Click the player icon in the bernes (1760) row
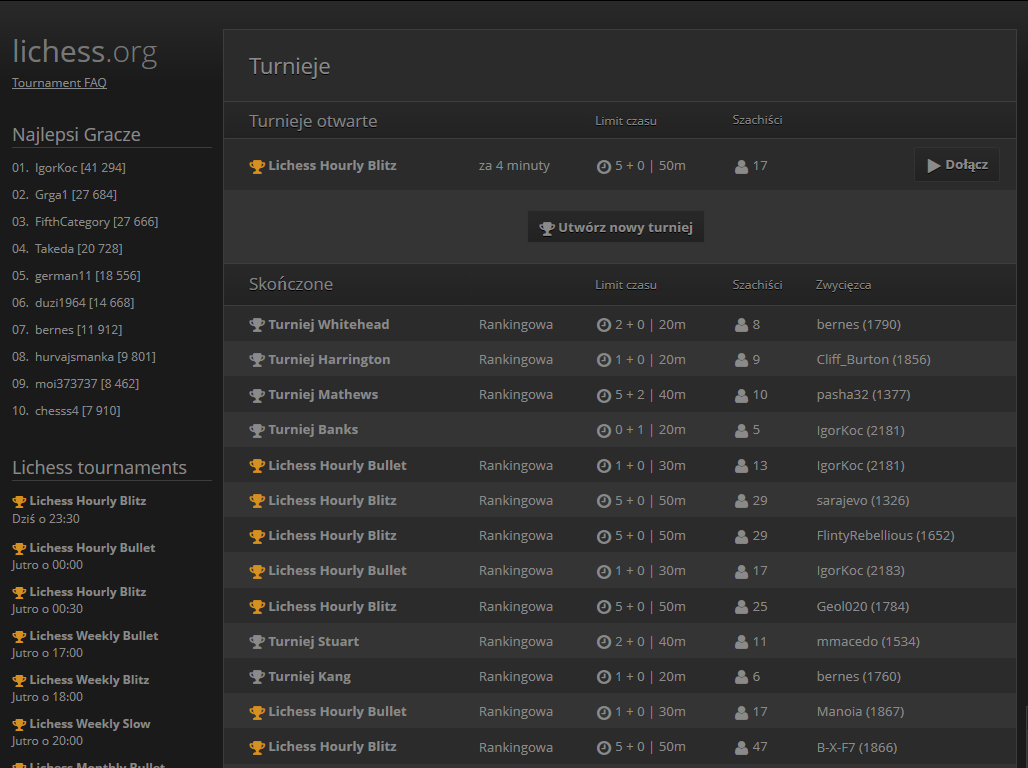This screenshot has height=768, width=1028. 741,677
